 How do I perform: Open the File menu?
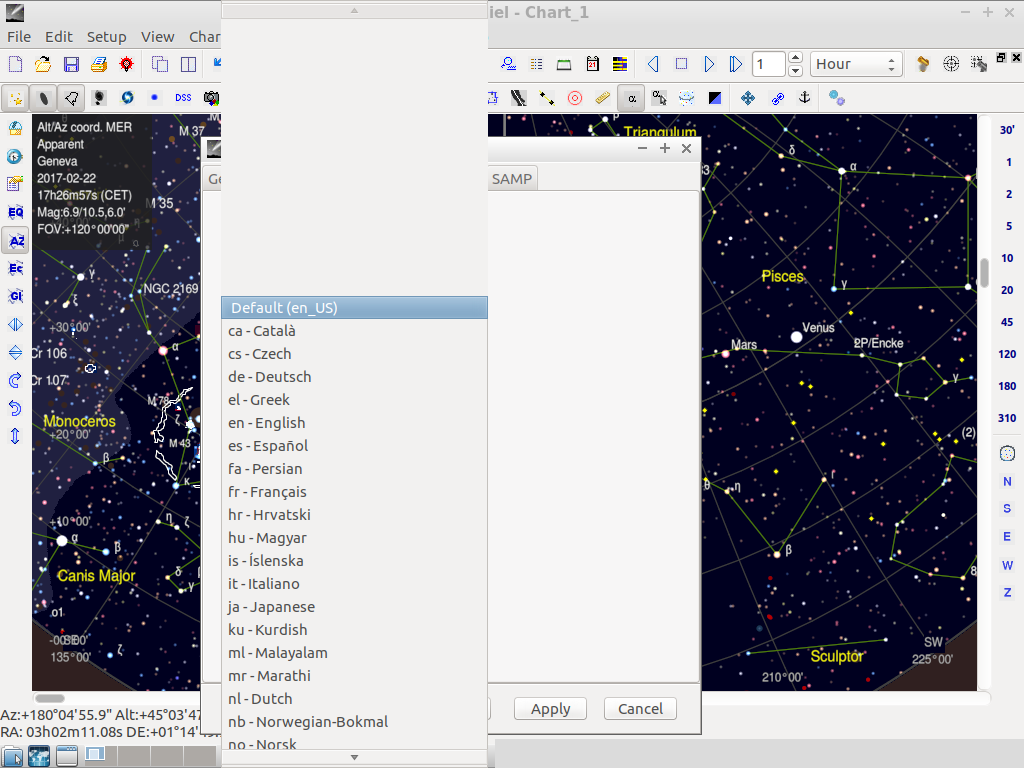click(19, 37)
